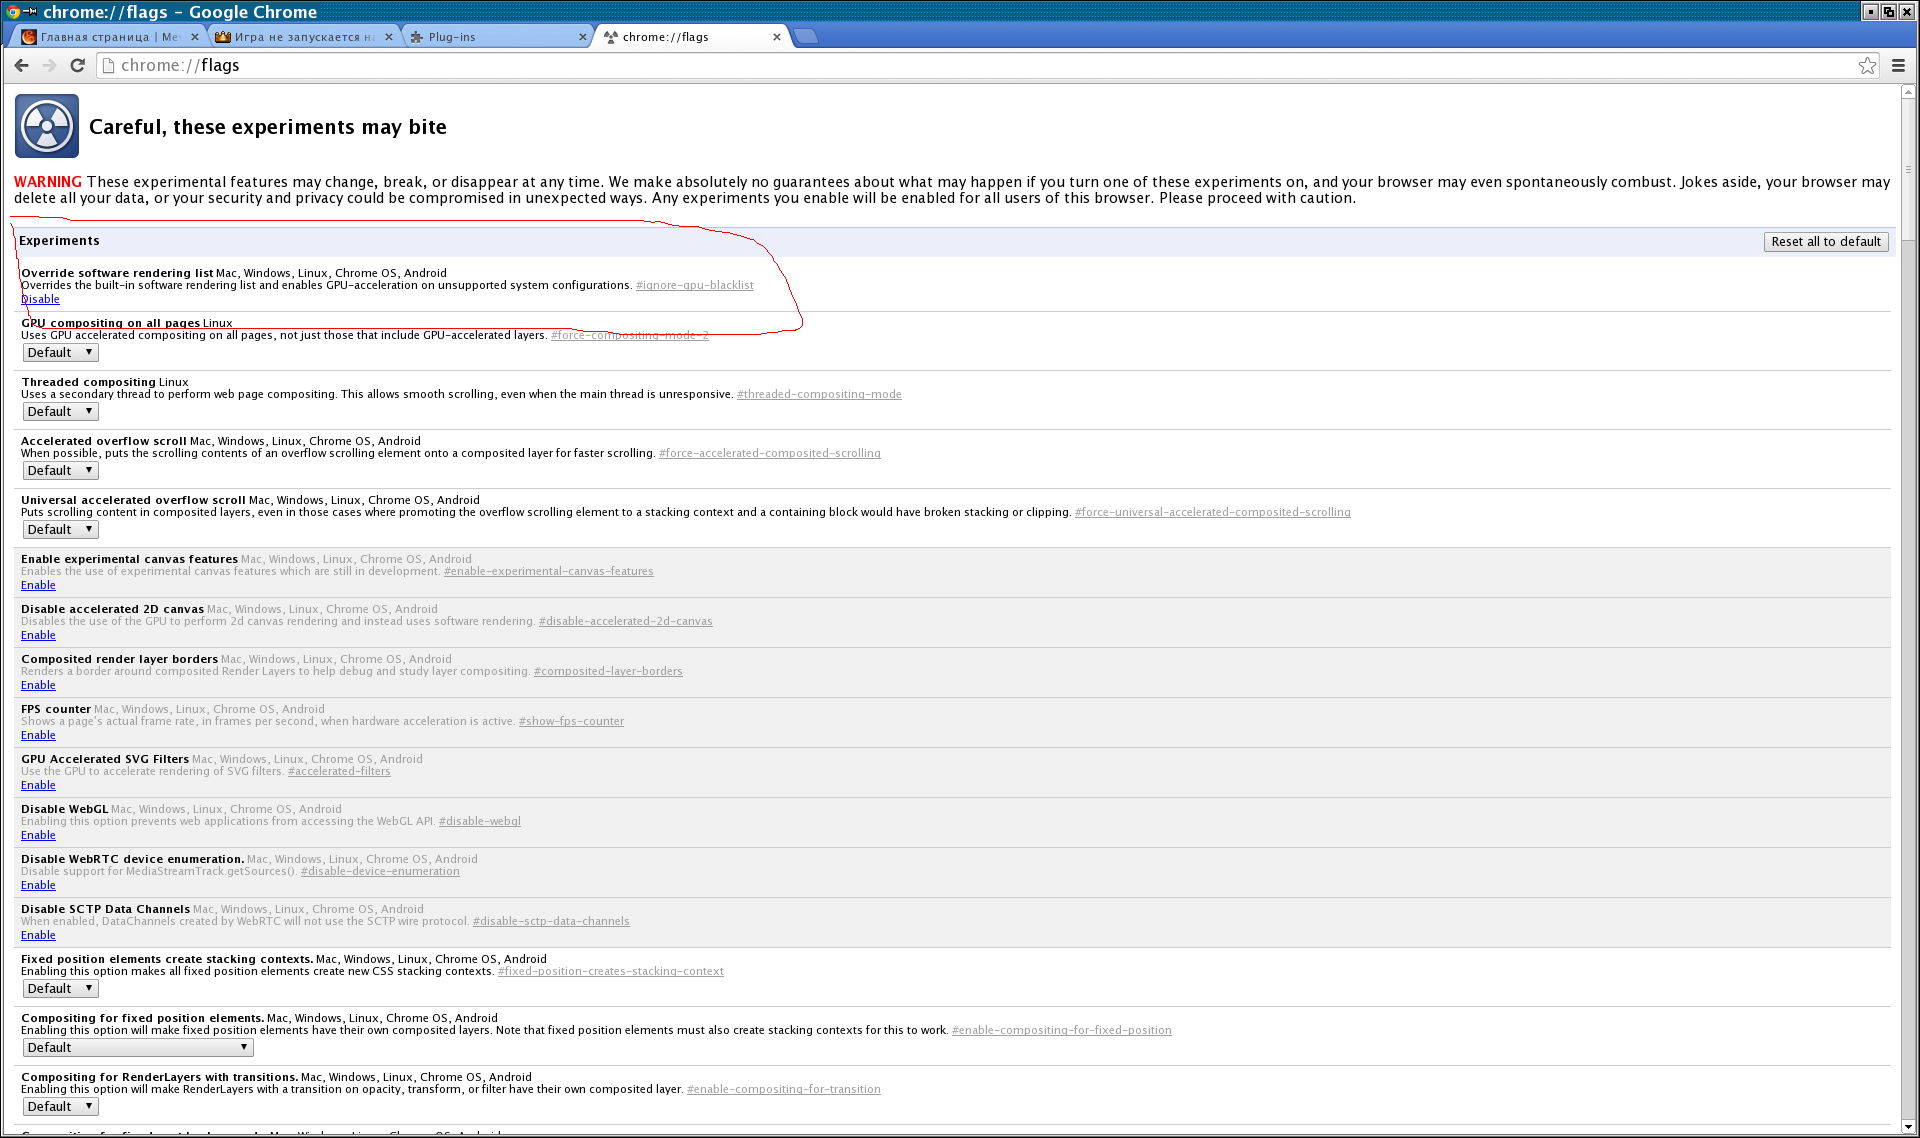Image resolution: width=1920 pixels, height=1138 pixels.
Task: Click the Chrome window menu icon in titlebar
Action: (13, 11)
